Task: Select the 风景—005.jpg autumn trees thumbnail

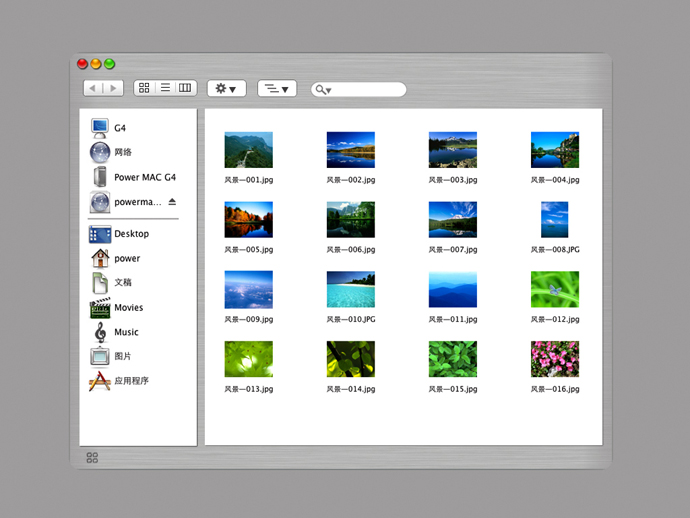Action: (249, 220)
